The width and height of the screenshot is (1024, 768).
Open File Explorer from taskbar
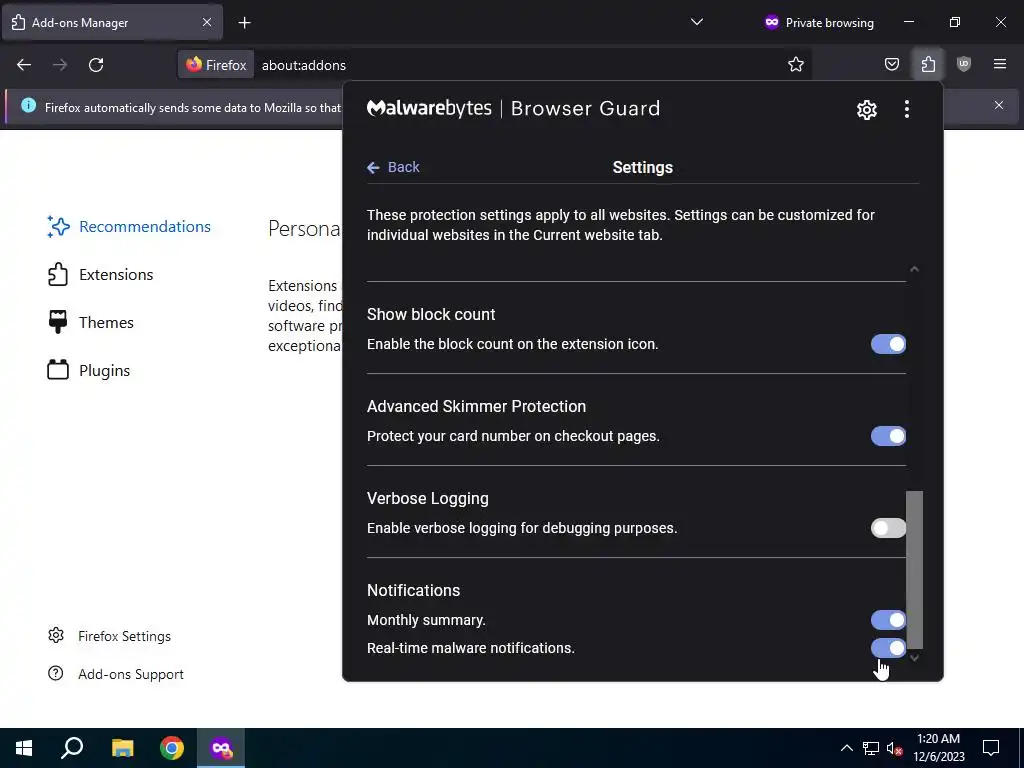point(122,748)
